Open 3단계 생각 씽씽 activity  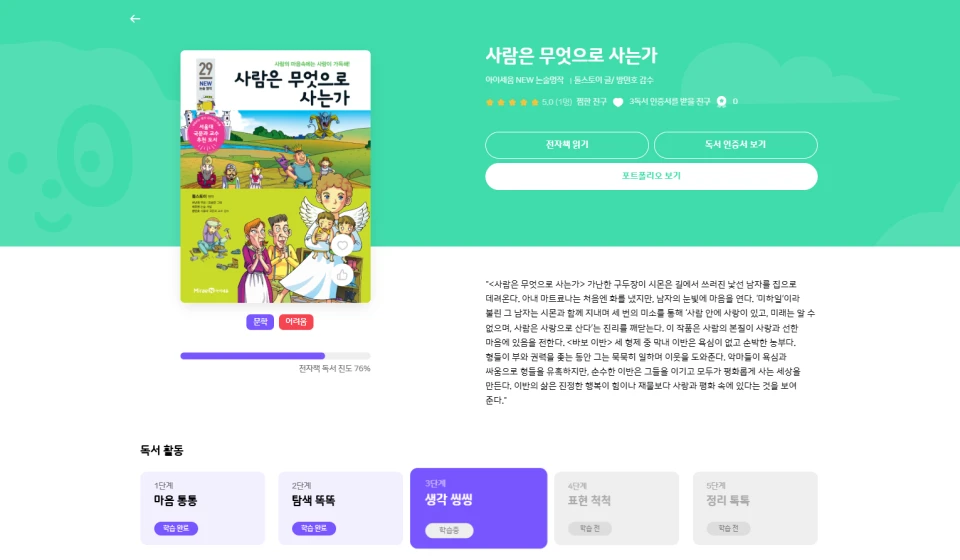[x=478, y=508]
